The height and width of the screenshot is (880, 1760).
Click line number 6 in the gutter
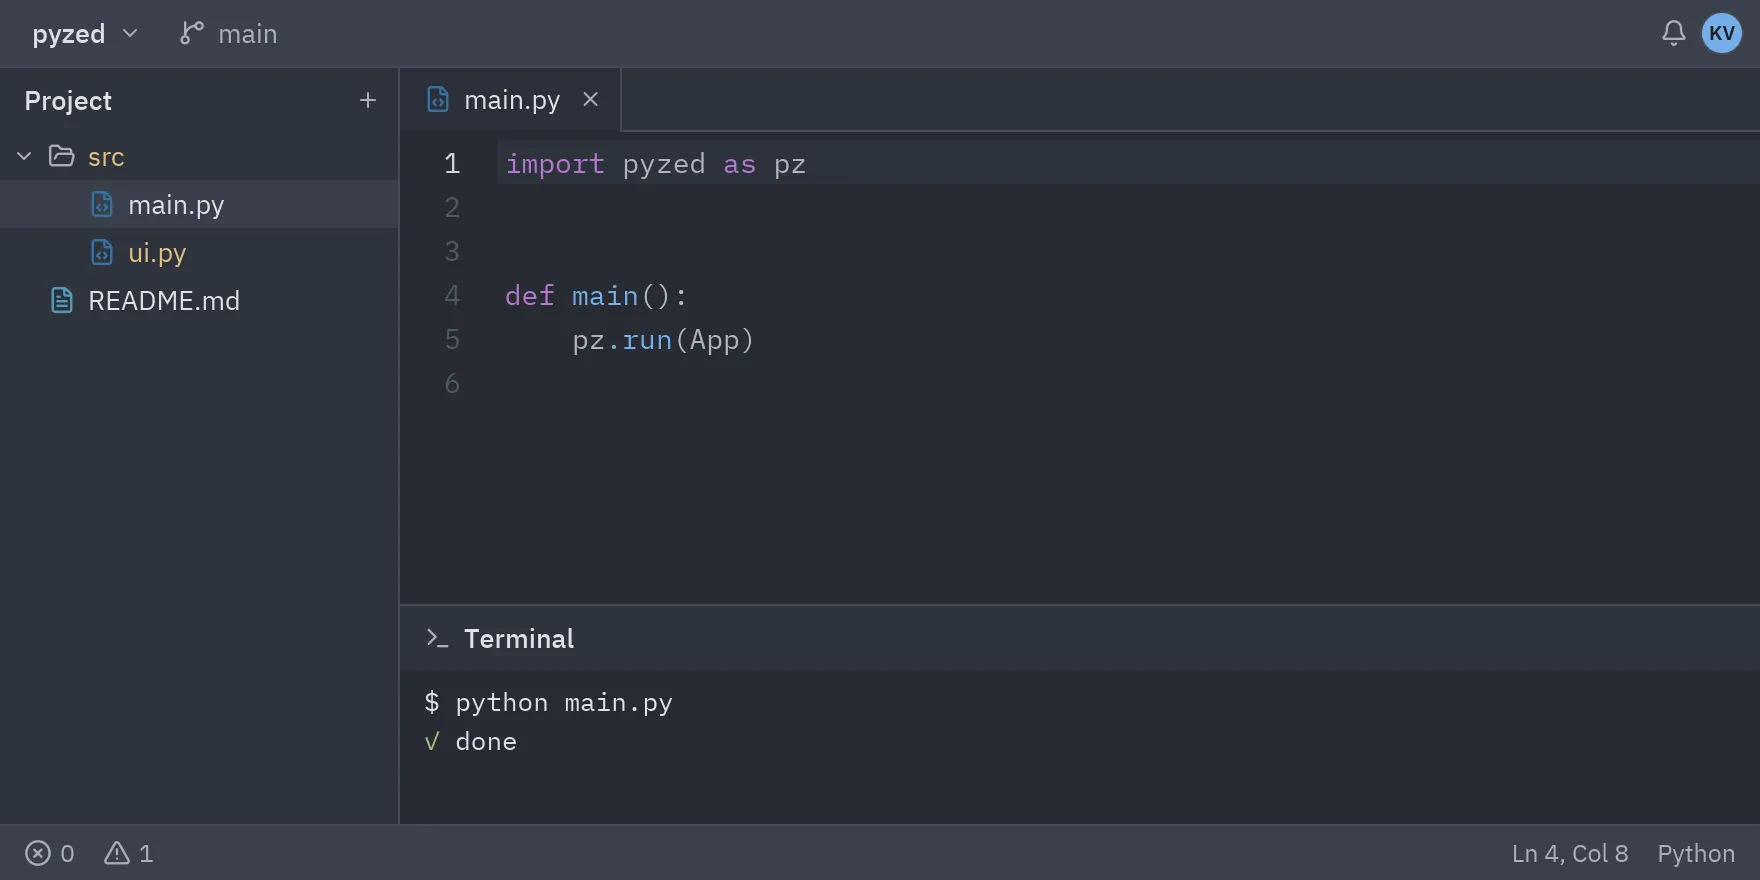coord(452,383)
